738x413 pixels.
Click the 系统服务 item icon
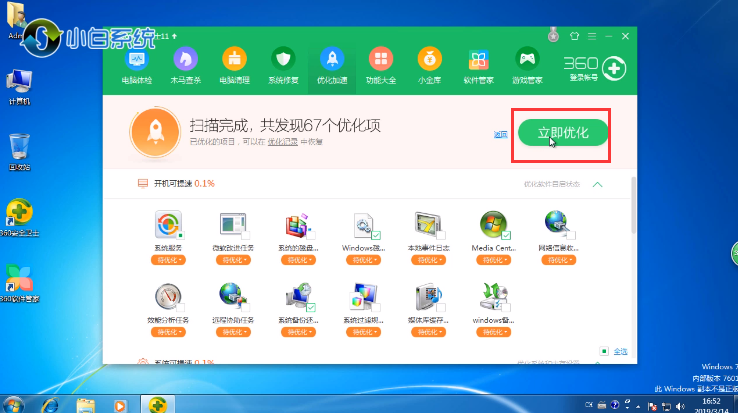(168, 224)
